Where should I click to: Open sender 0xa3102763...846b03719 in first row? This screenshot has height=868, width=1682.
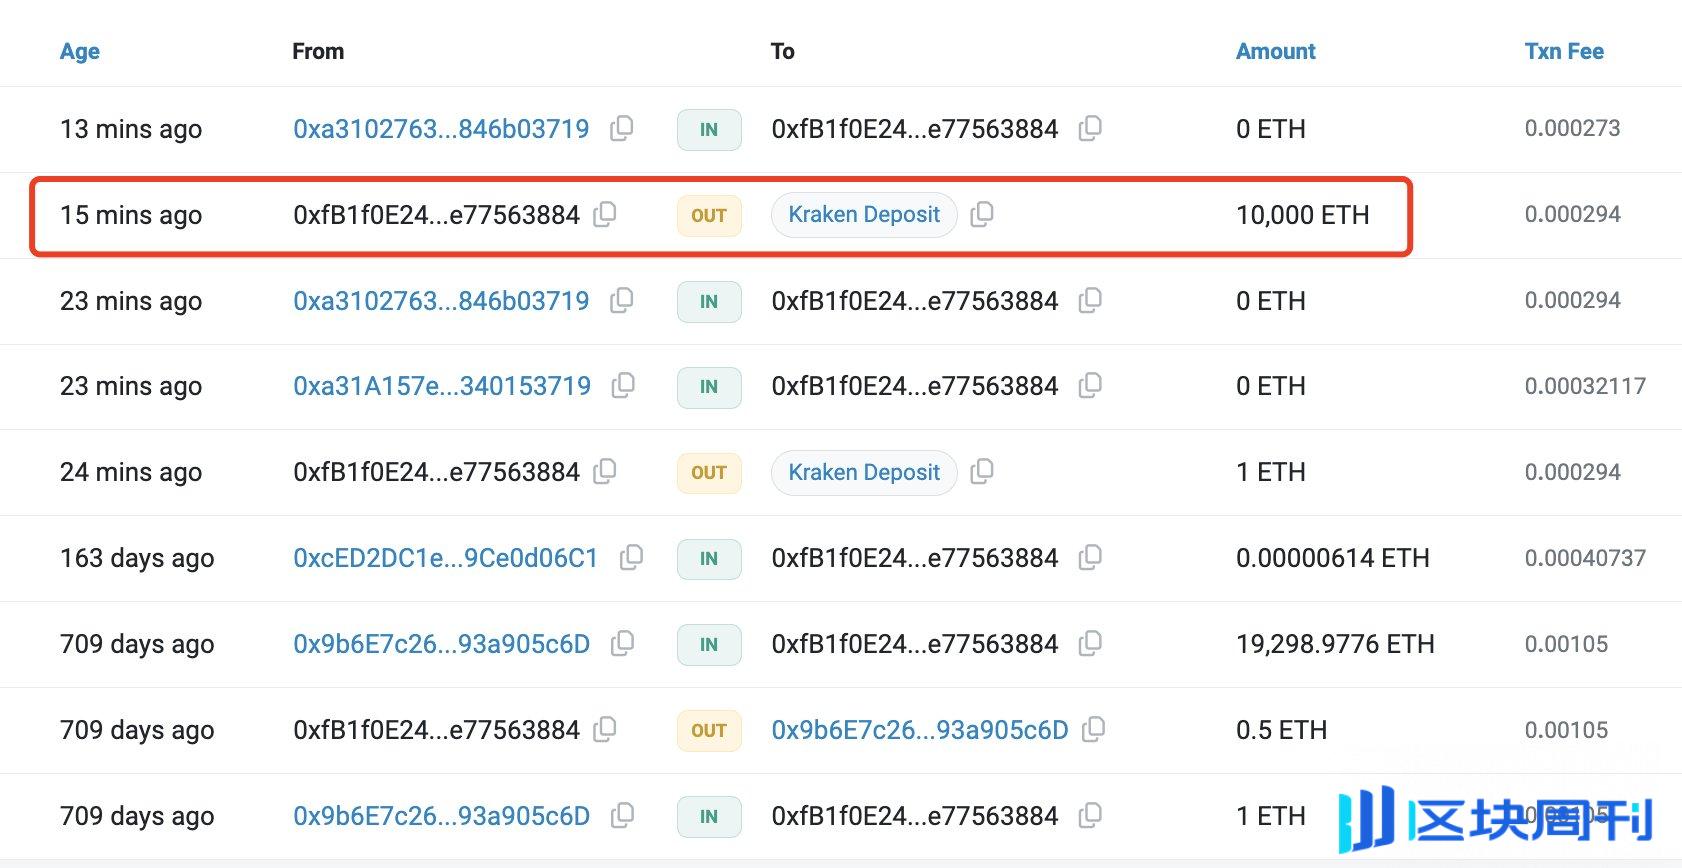pos(441,129)
